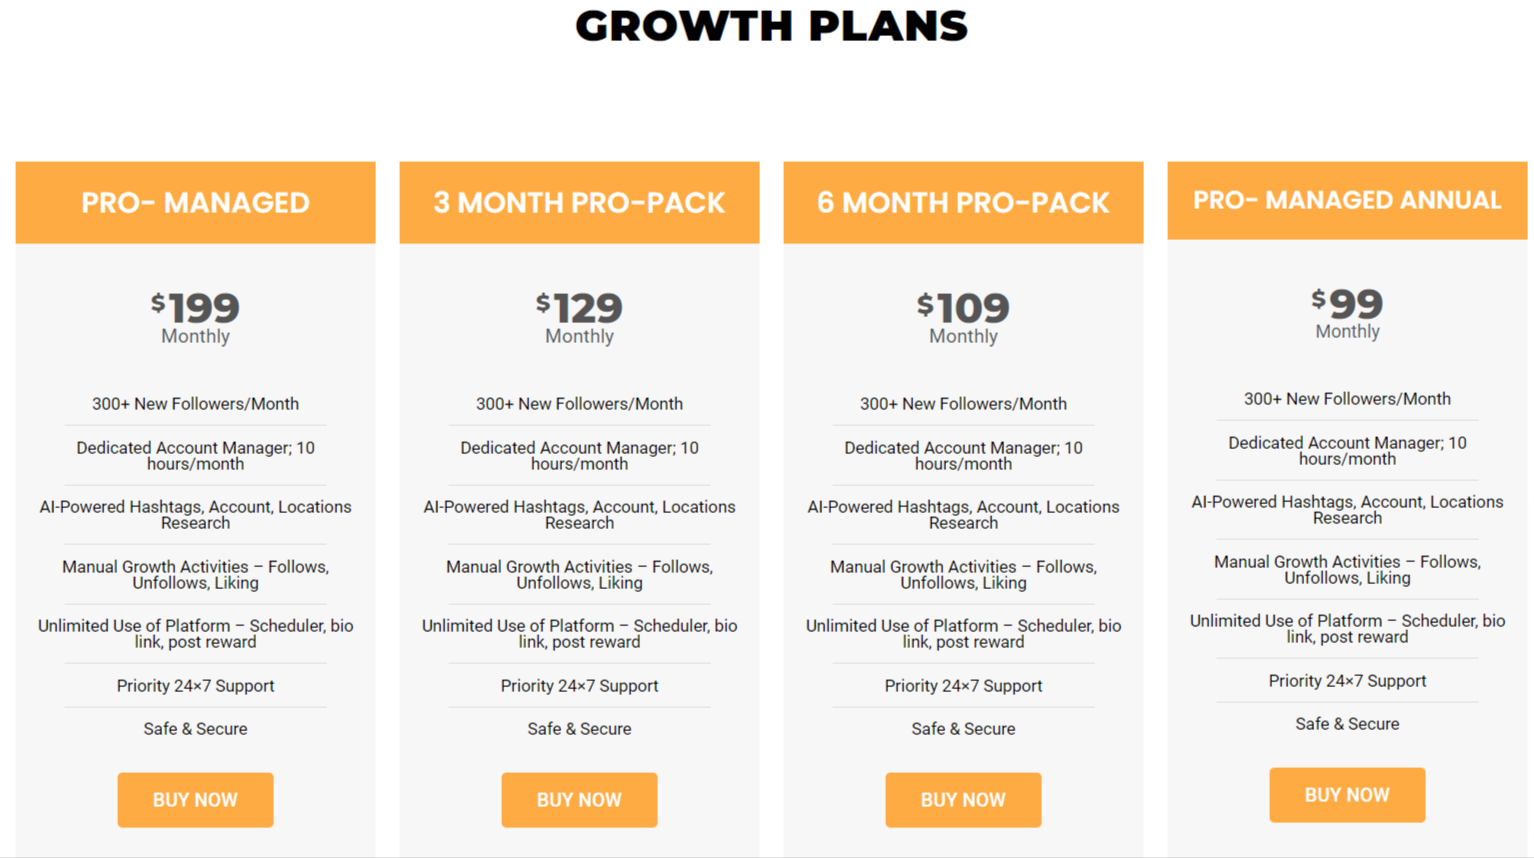1534x858 pixels.
Task: Click Dedicated Account Manager in Pro-Managed Annual
Action: [x=1347, y=451]
